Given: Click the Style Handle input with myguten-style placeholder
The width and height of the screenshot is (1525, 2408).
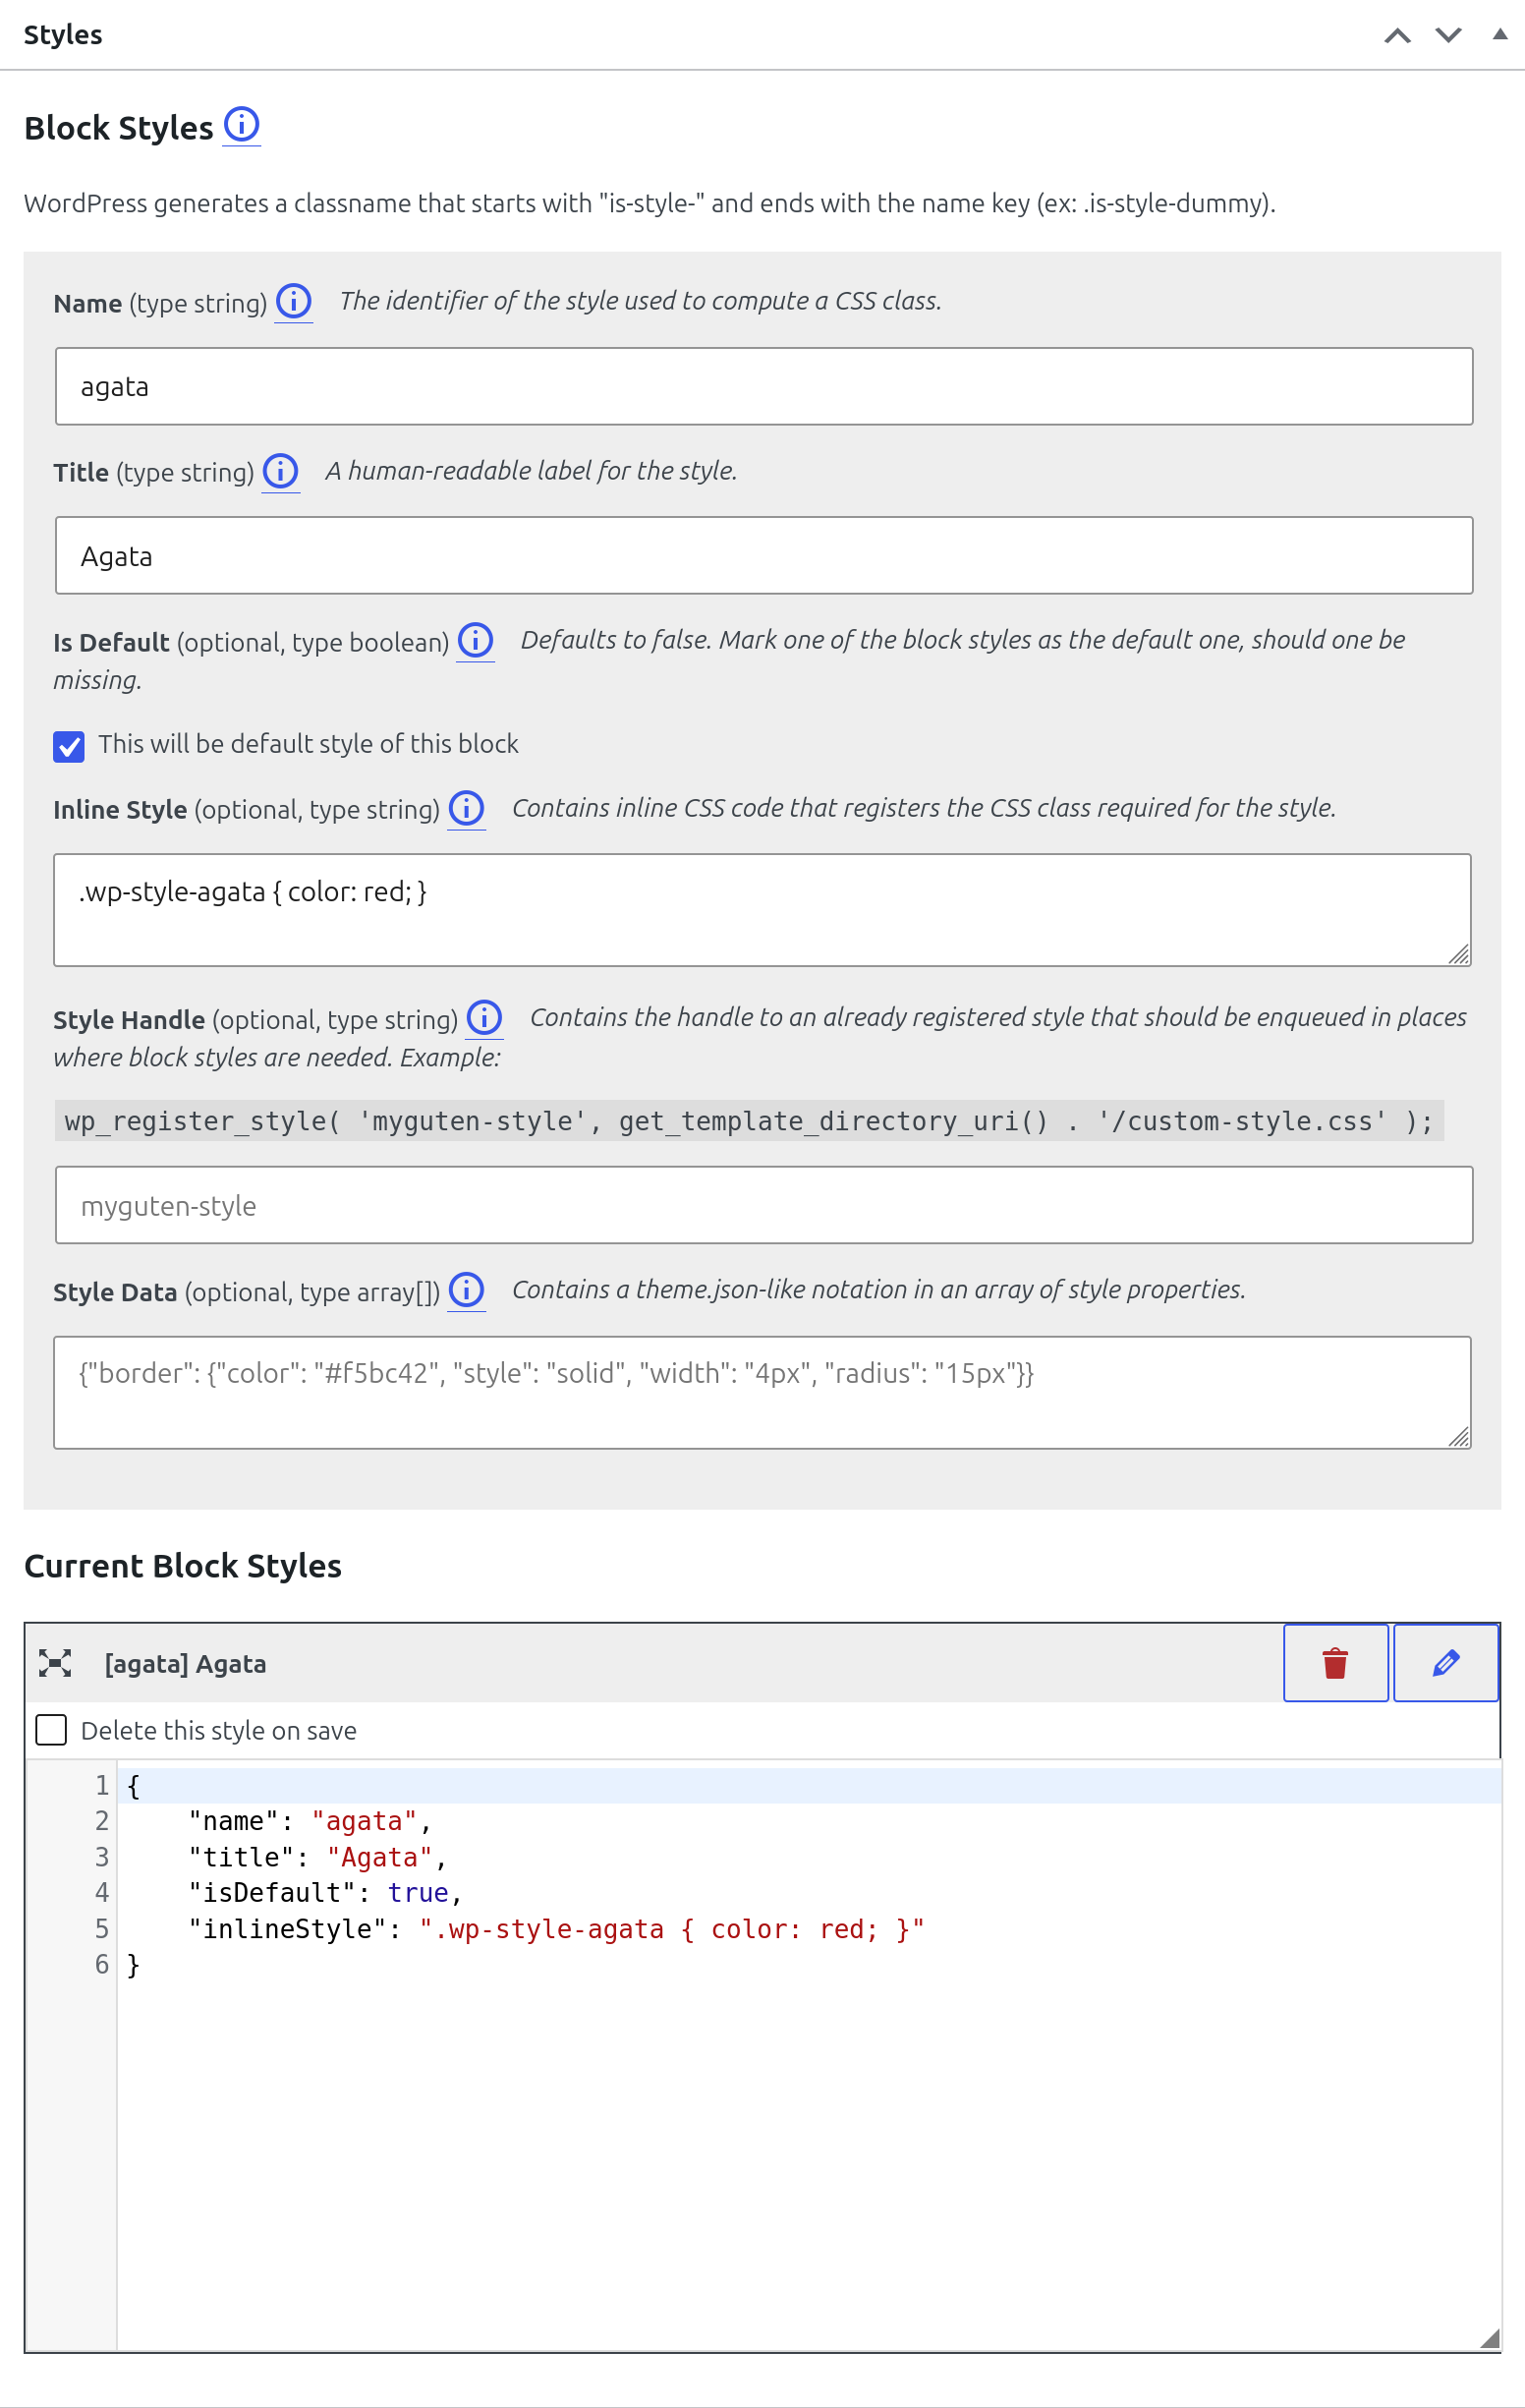Looking at the screenshot, I should point(764,1205).
